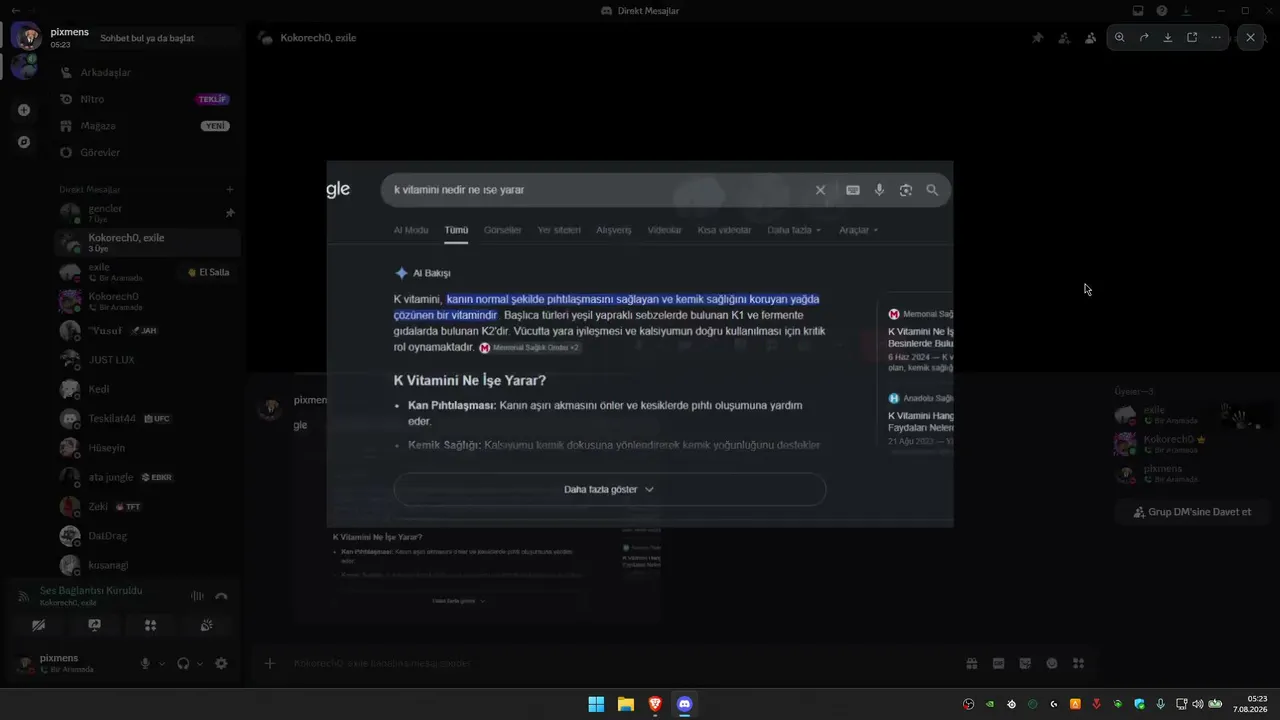Open the volume speaker icon in system tray
The height and width of the screenshot is (720, 1280).
point(1198,704)
